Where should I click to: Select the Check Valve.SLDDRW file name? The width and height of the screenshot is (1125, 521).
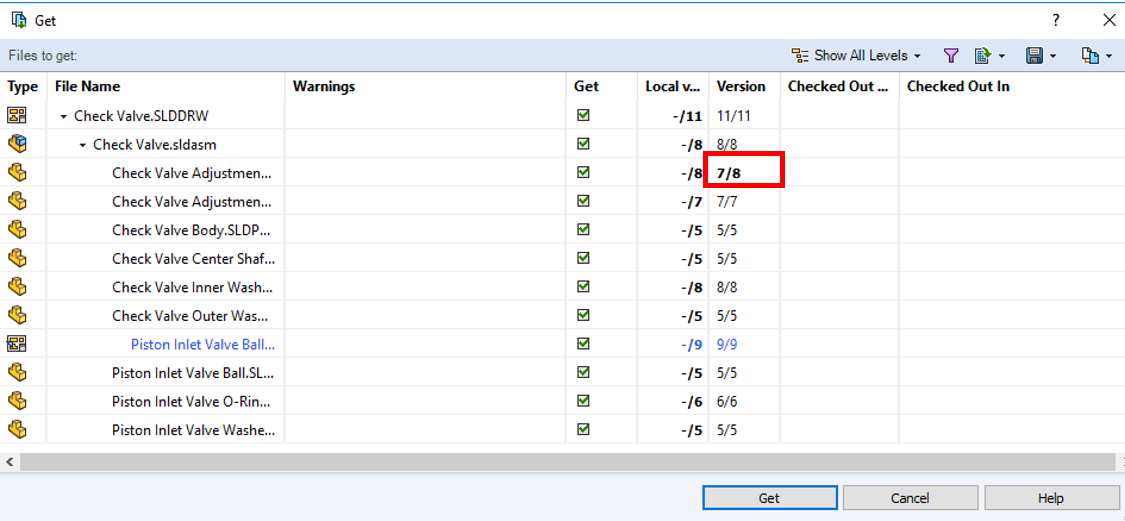[141, 116]
